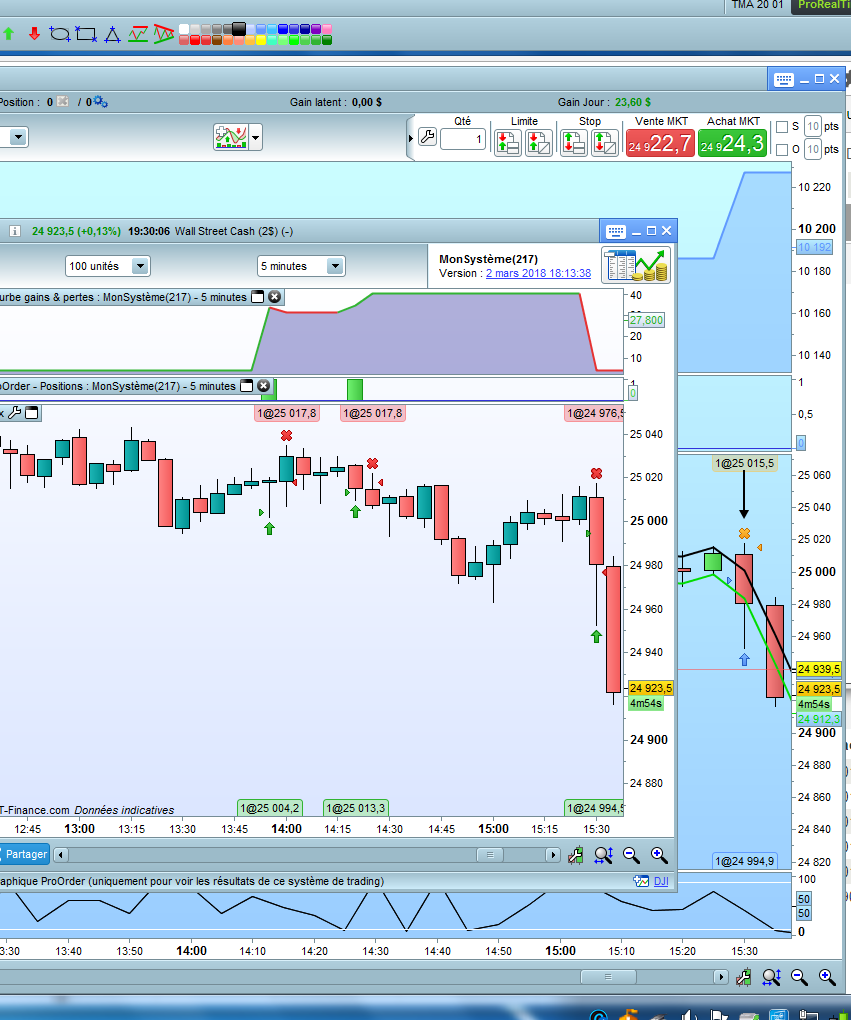Click second Limite order icon

click(x=539, y=143)
